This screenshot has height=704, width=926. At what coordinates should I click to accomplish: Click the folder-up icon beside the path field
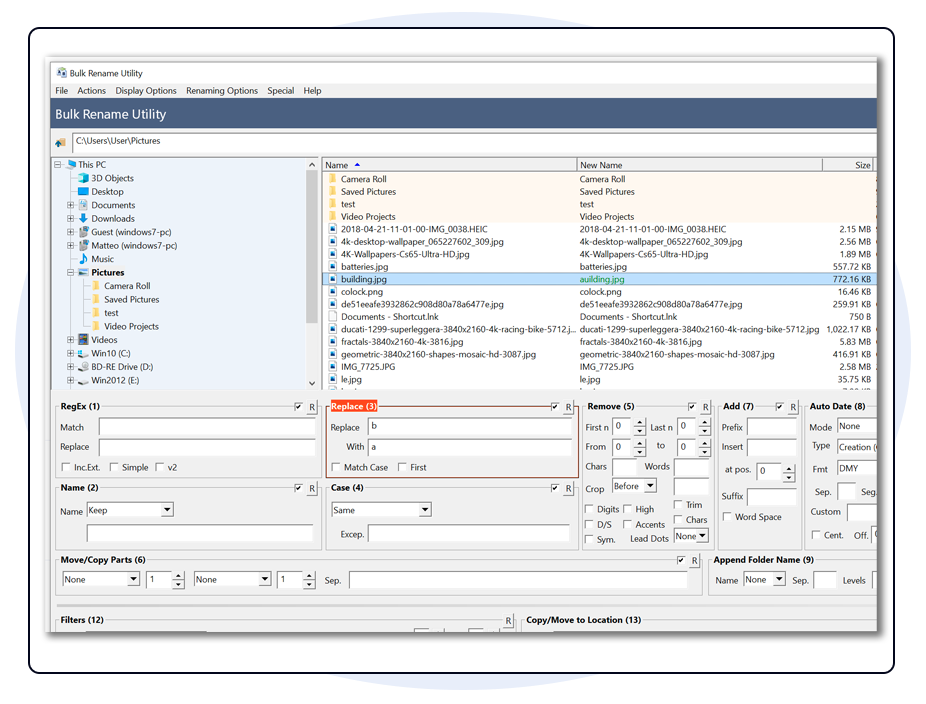pos(60,142)
